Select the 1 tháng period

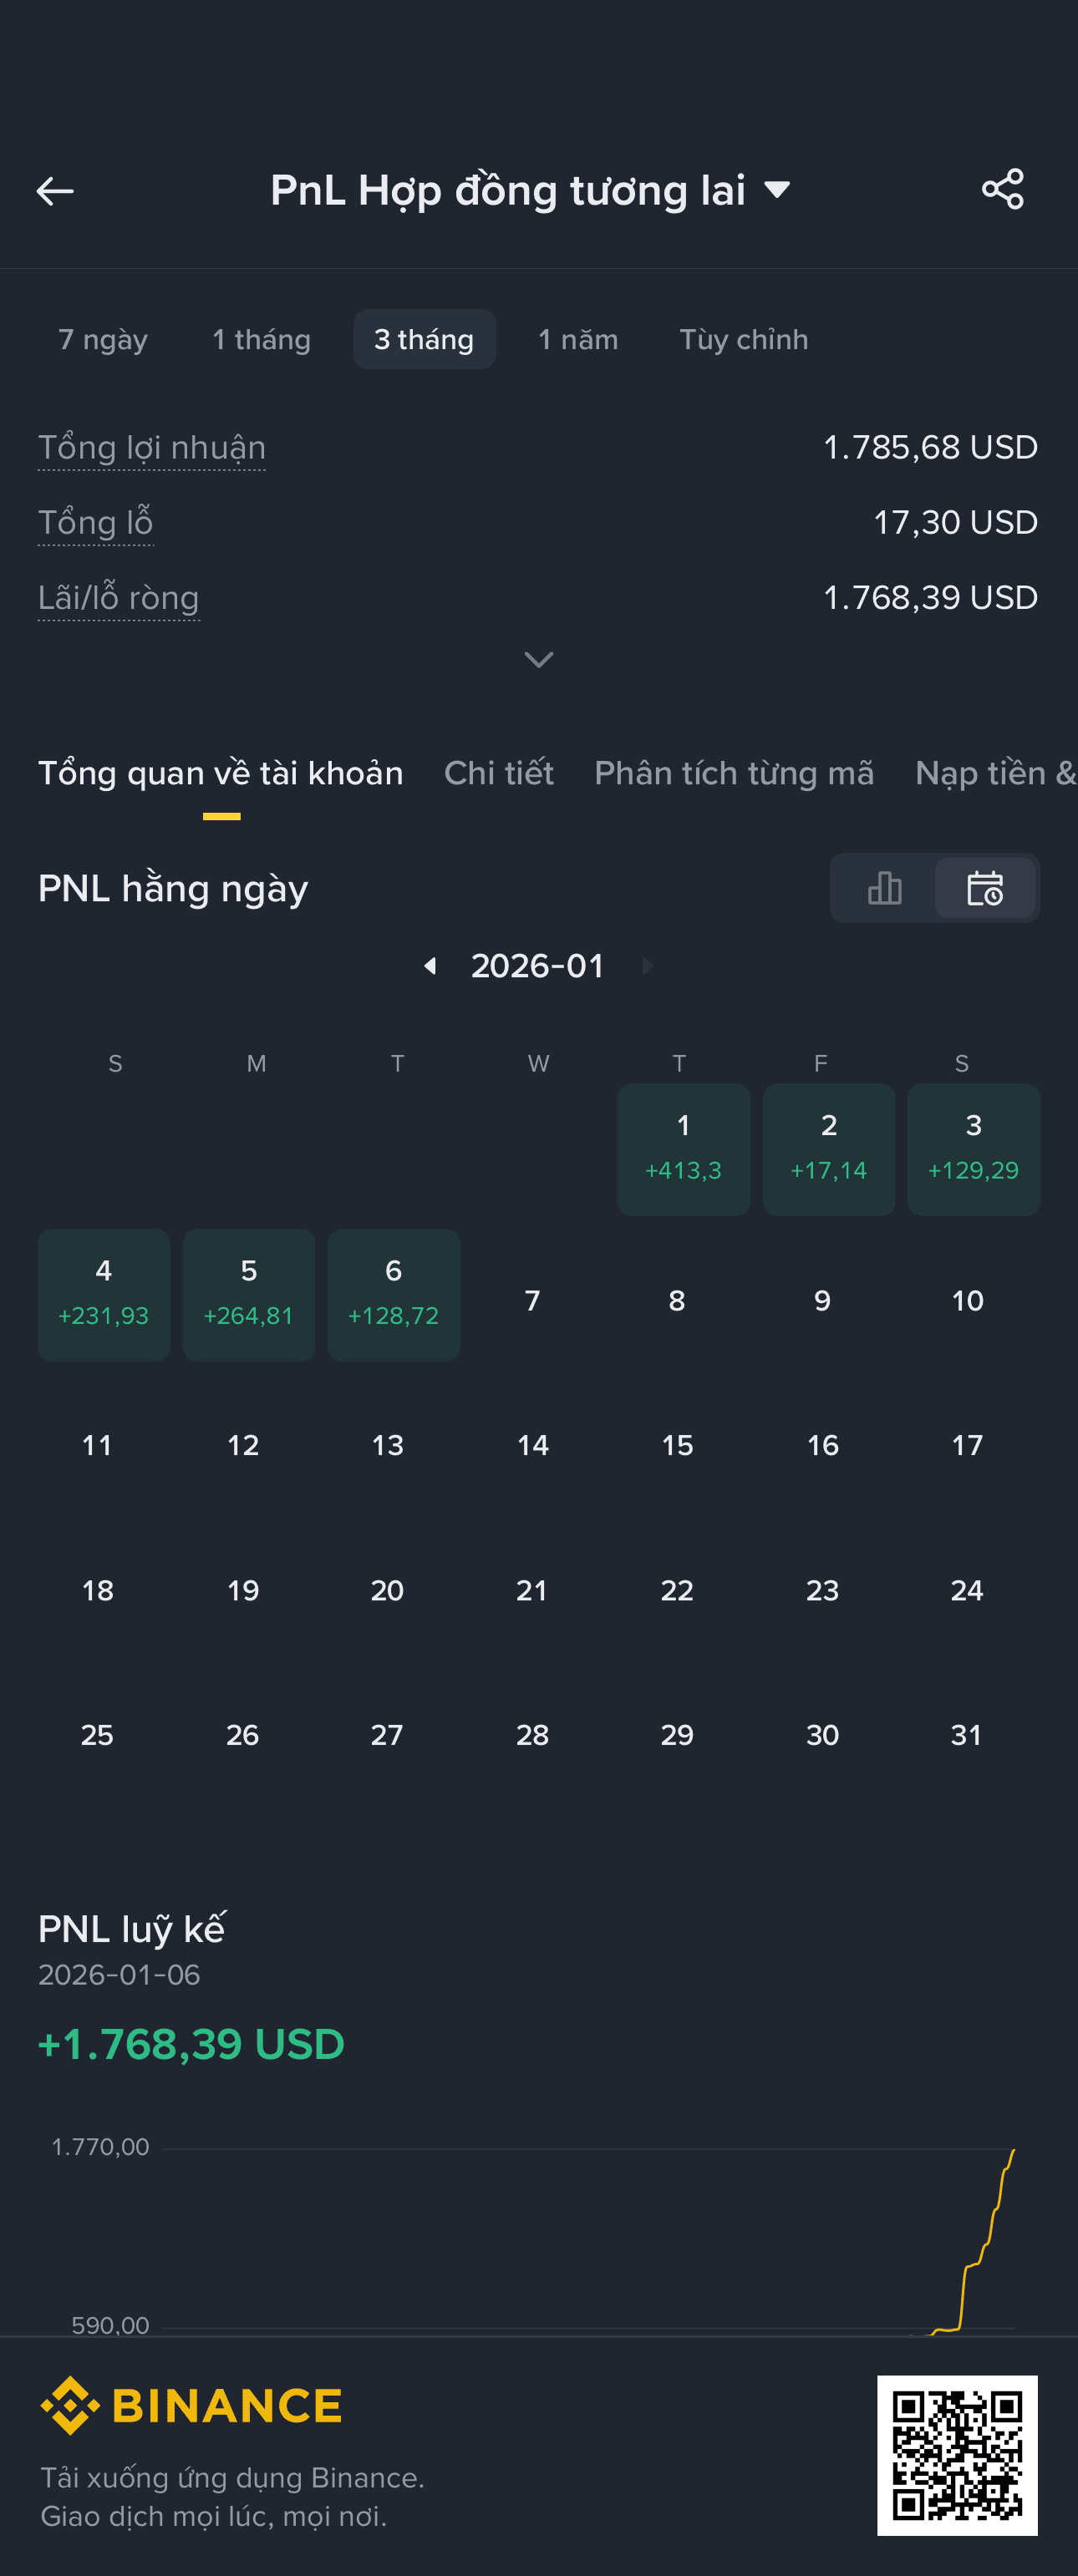(261, 340)
